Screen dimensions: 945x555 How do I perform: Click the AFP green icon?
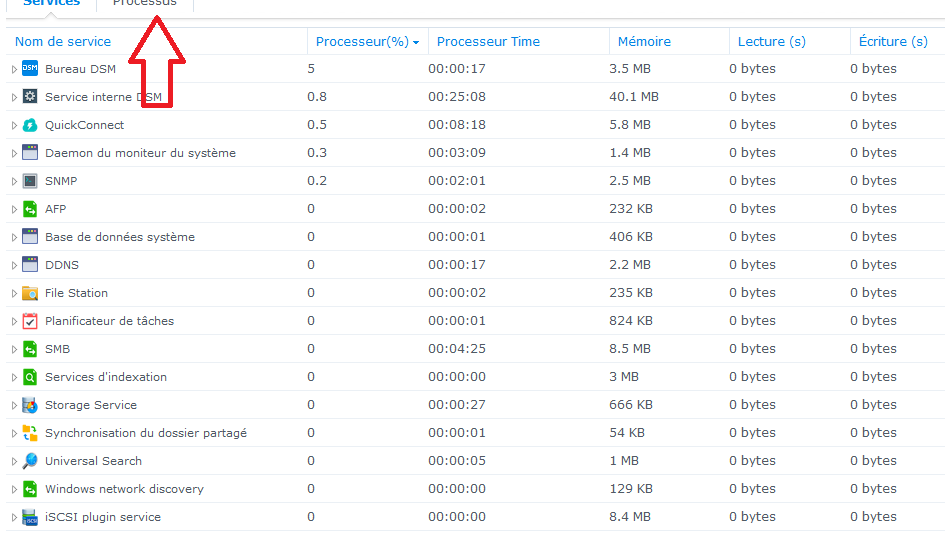tap(30, 209)
